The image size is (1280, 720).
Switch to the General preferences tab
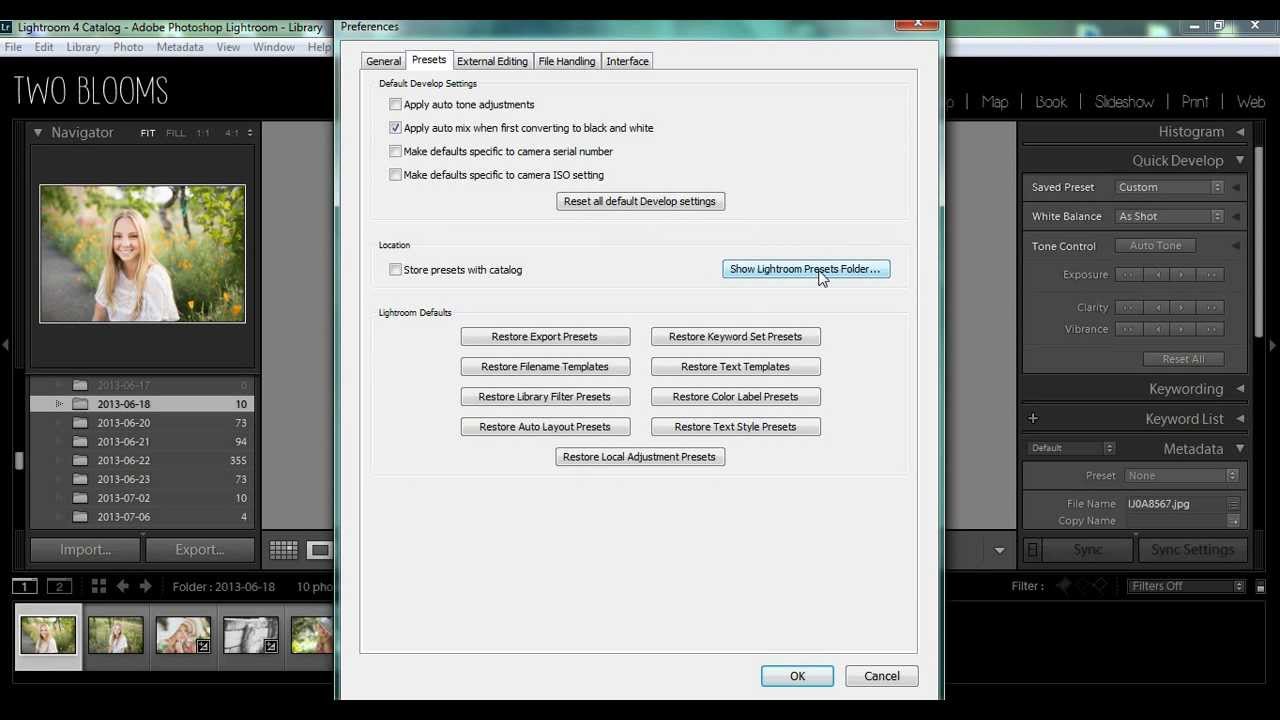pos(383,61)
